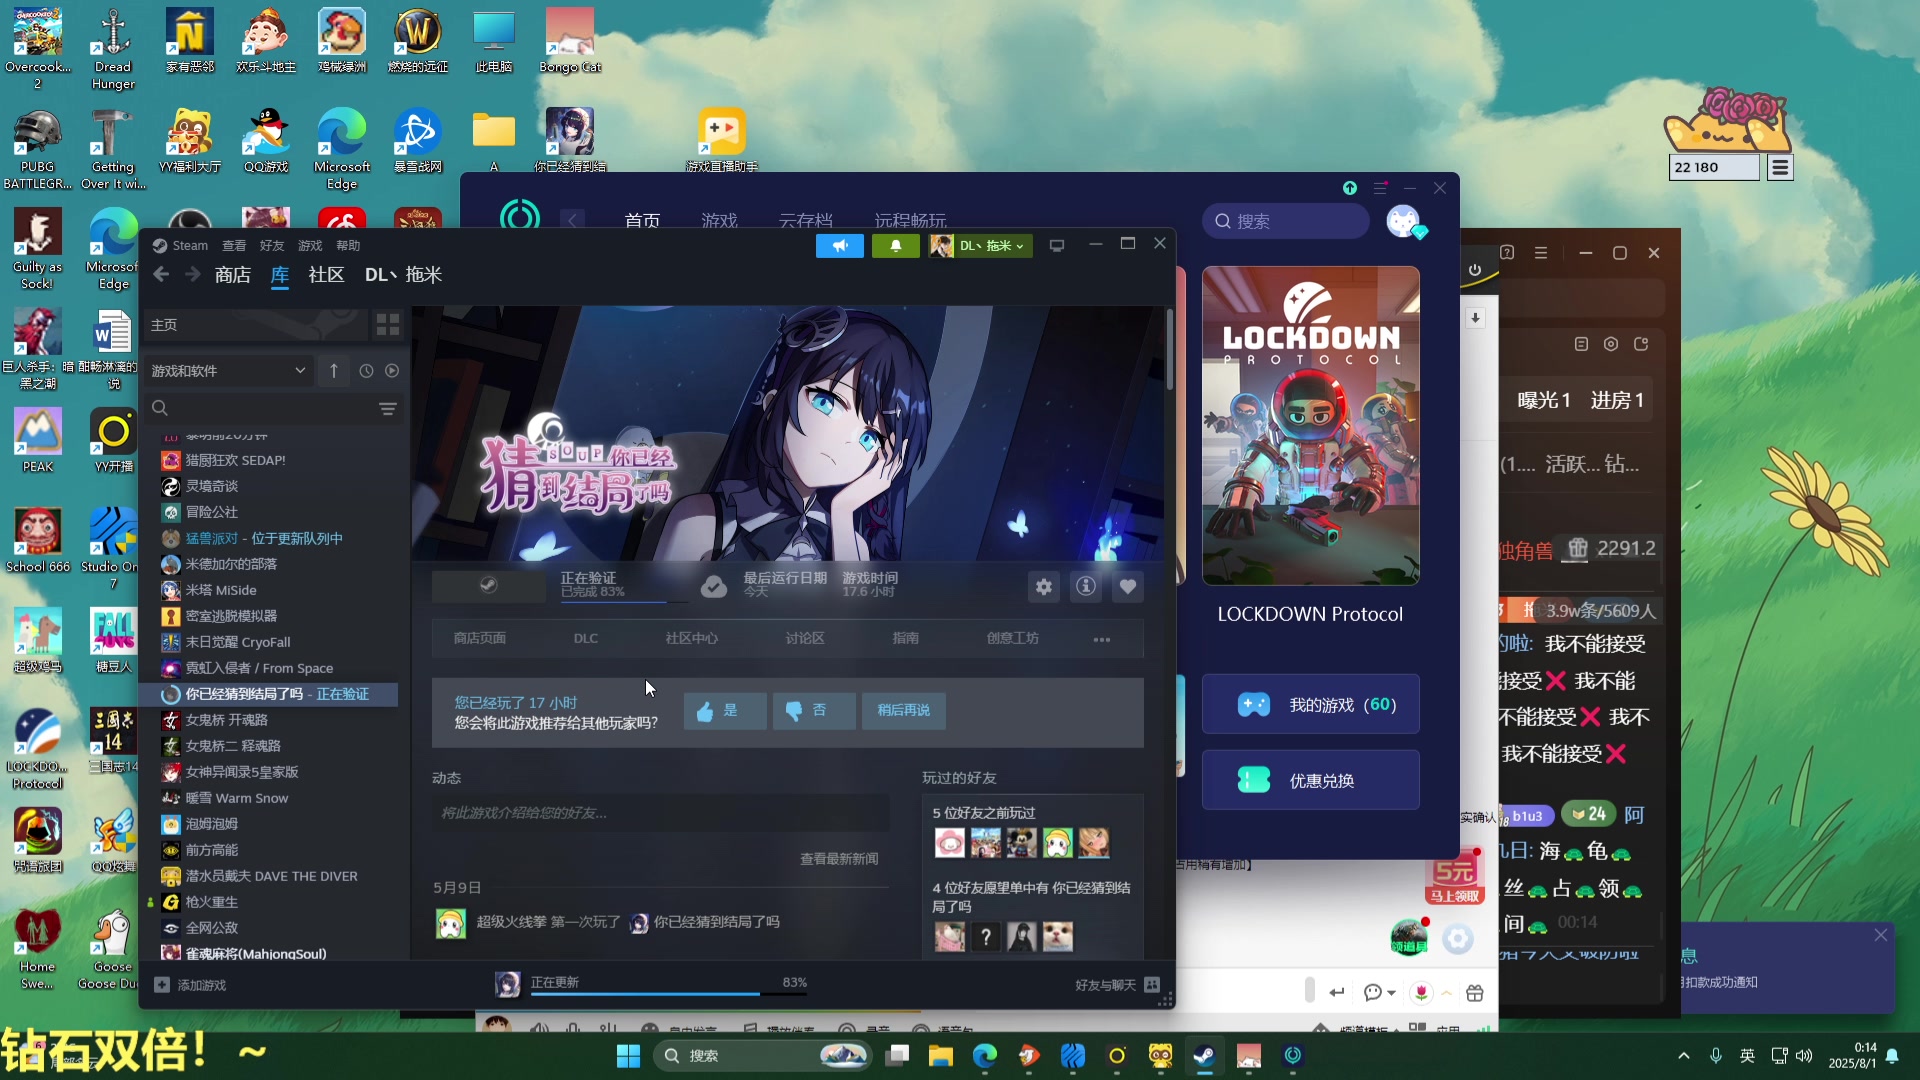Viewport: 1920px width, 1080px height.
Task: Open Steam from Windows taskbar
Action: [1204, 1056]
